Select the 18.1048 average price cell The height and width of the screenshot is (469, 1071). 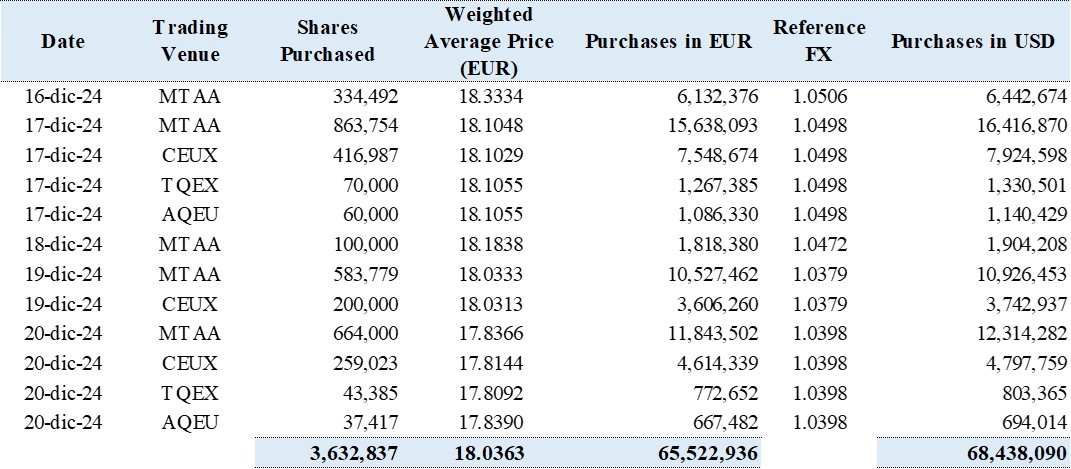point(491,126)
